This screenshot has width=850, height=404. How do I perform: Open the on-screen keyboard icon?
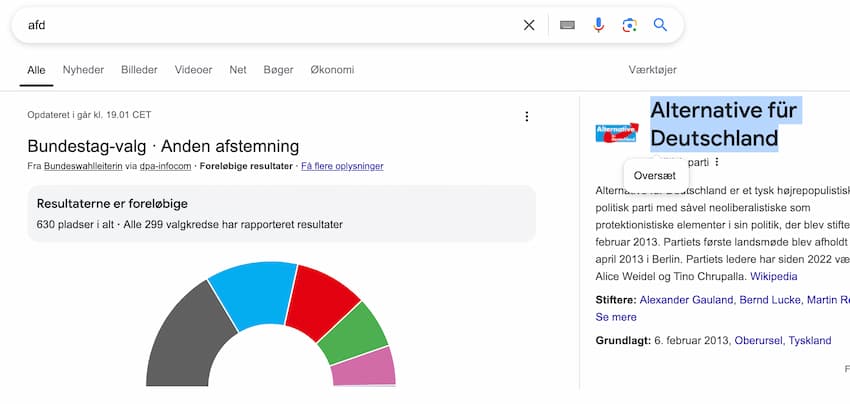(567, 25)
